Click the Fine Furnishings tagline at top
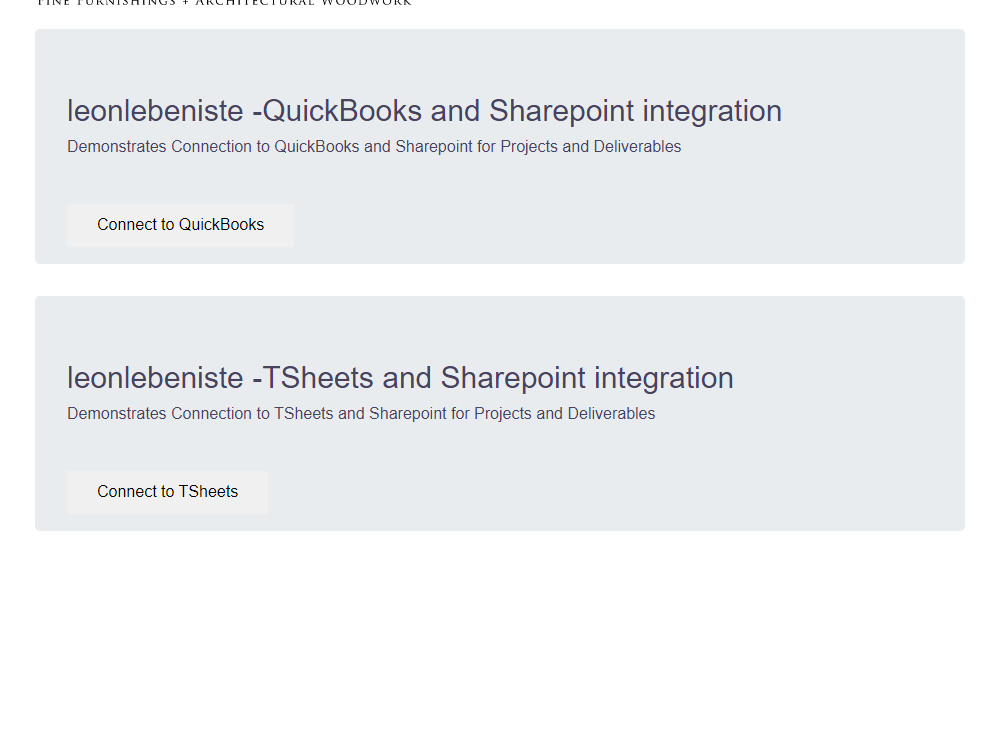Viewport: 1000px width, 750px height. (224, 3)
